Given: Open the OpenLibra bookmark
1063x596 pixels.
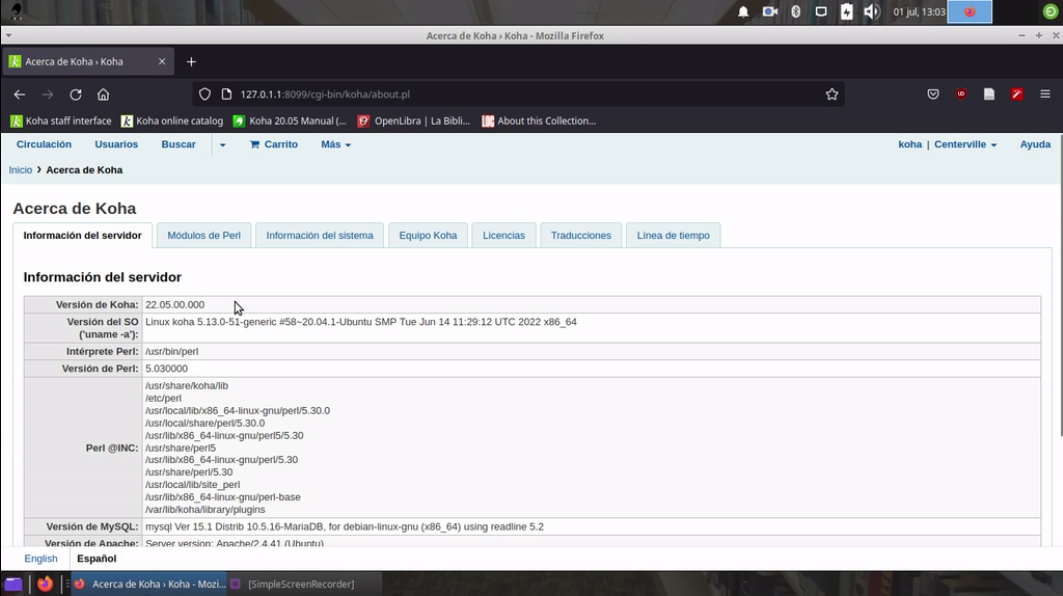Looking at the screenshot, I should [x=414, y=121].
